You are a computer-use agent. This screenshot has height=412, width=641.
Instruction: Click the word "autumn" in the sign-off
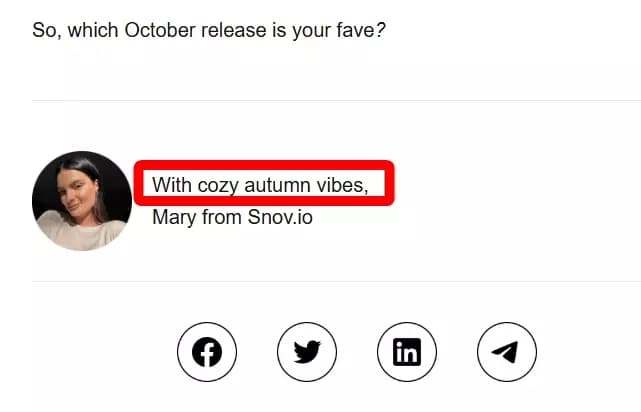click(x=288, y=185)
